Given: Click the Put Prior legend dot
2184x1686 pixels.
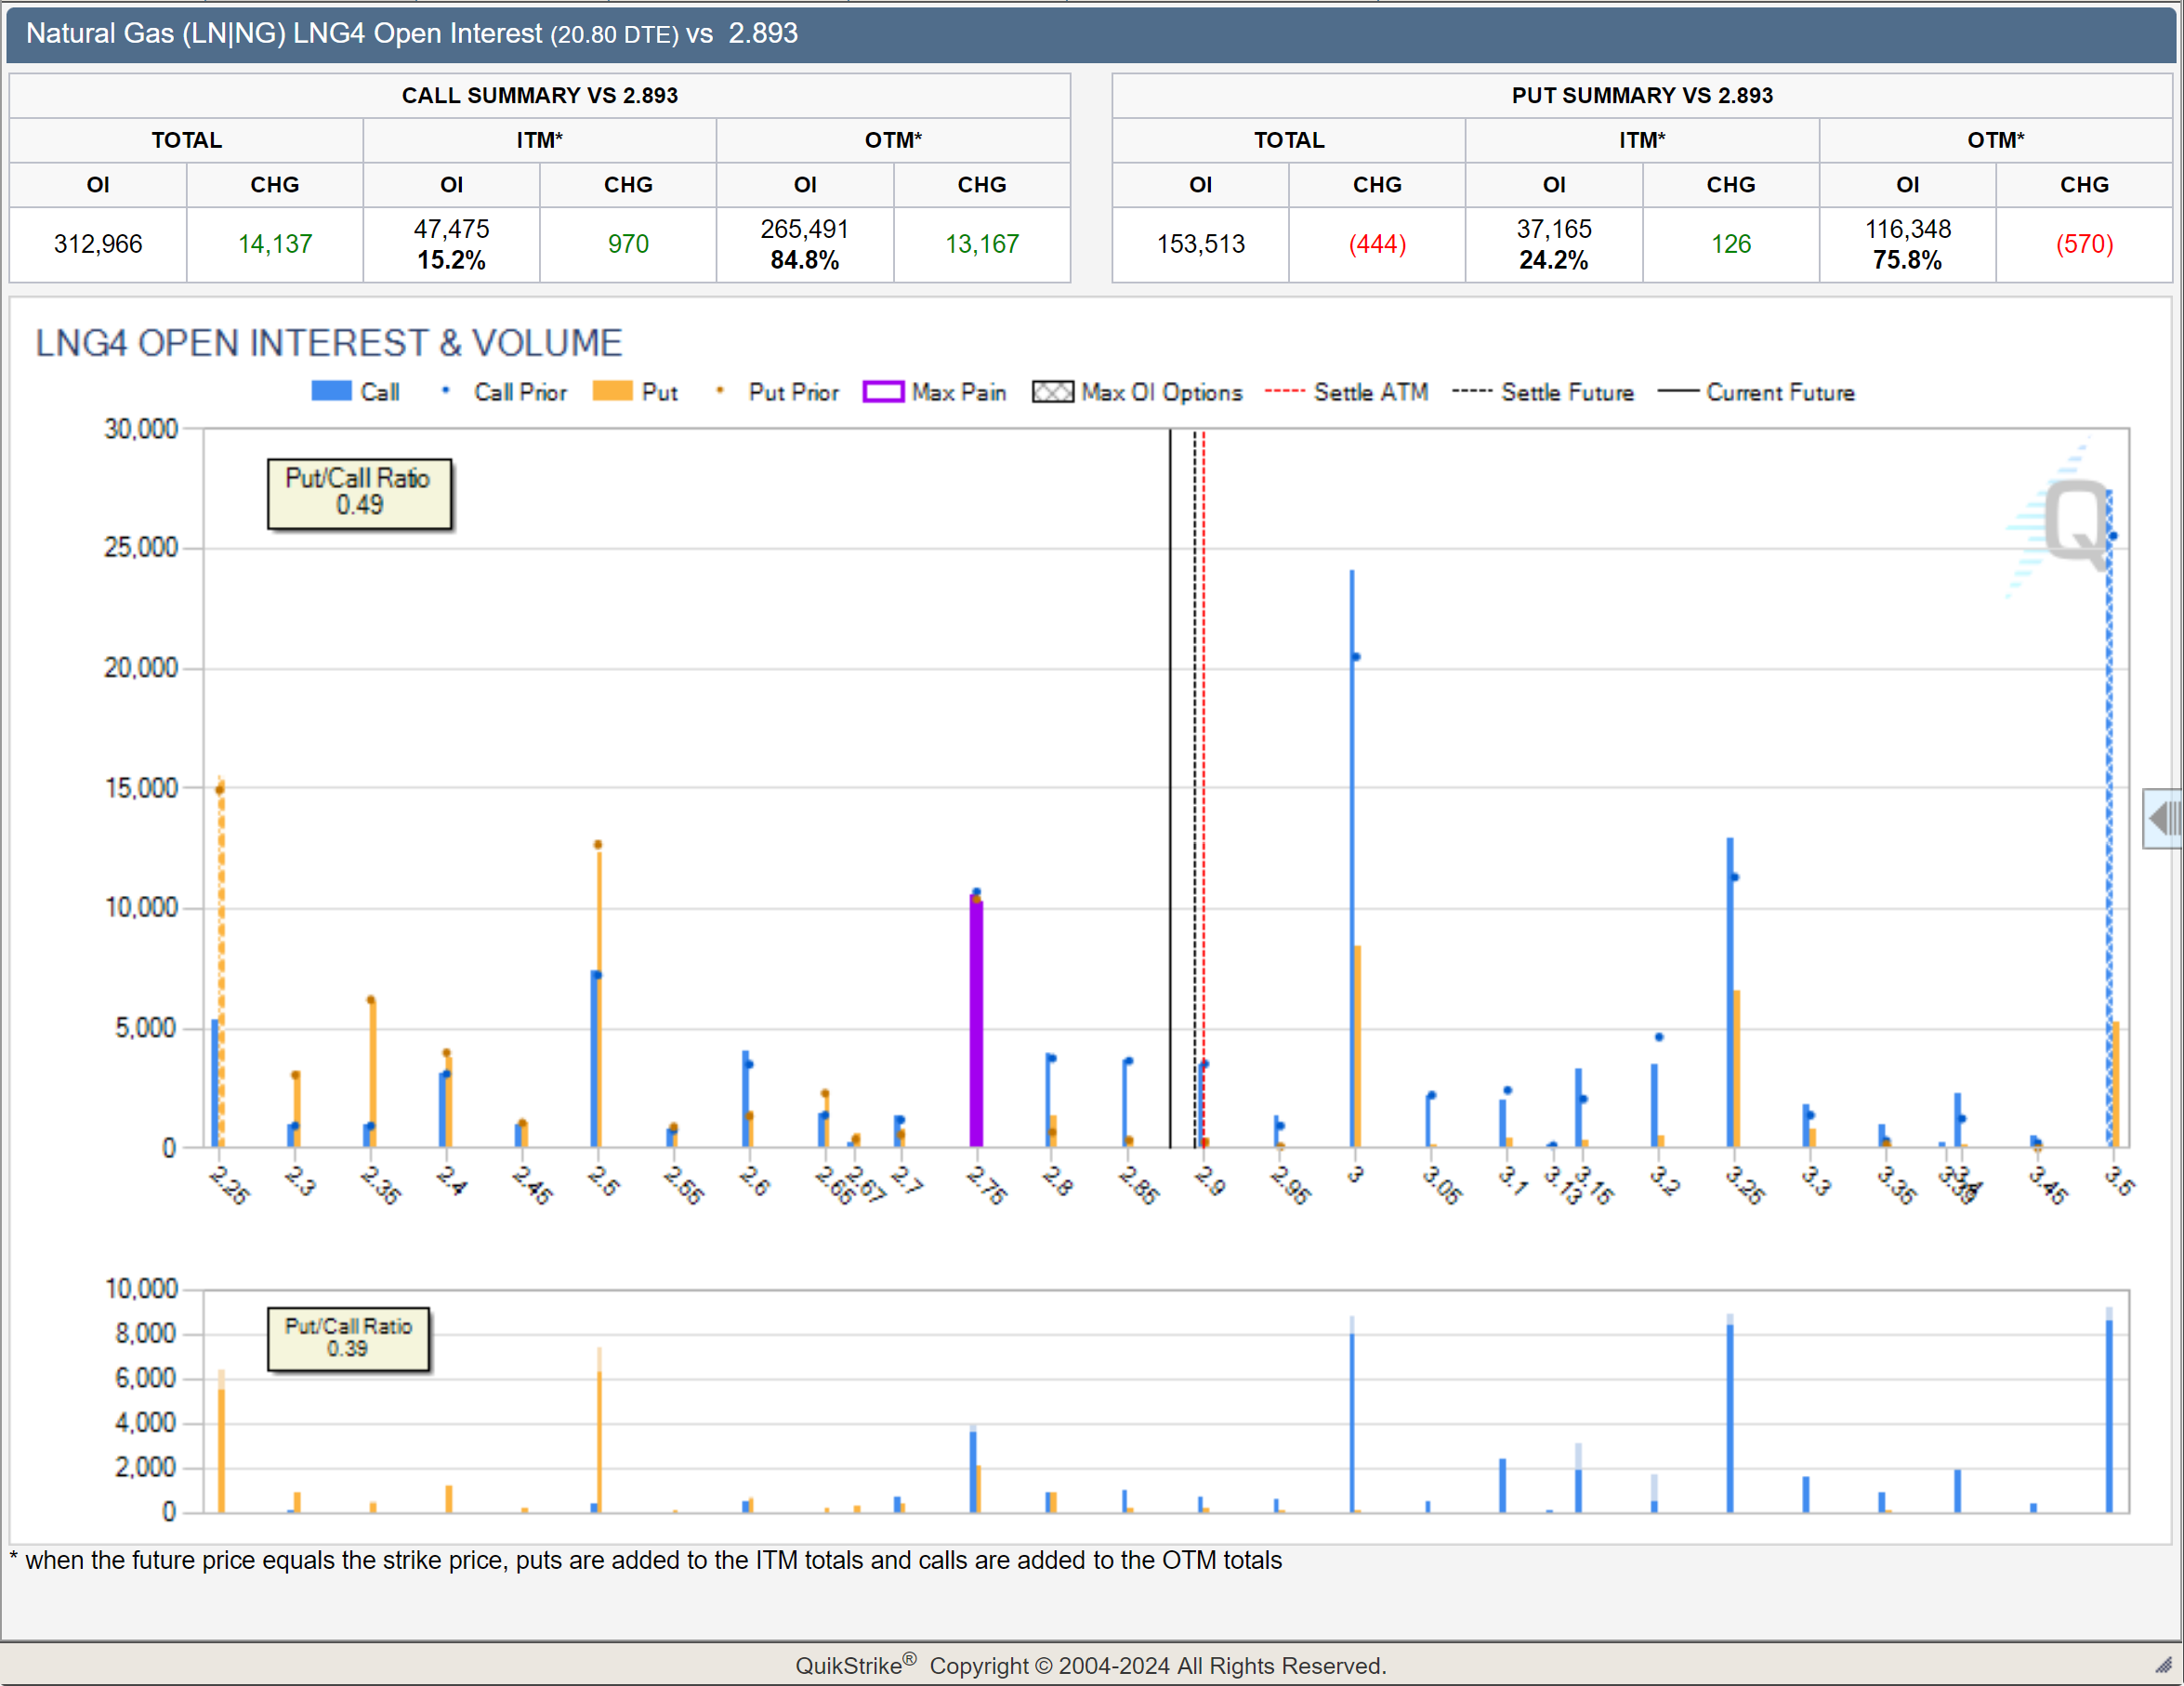Looking at the screenshot, I should (720, 391).
